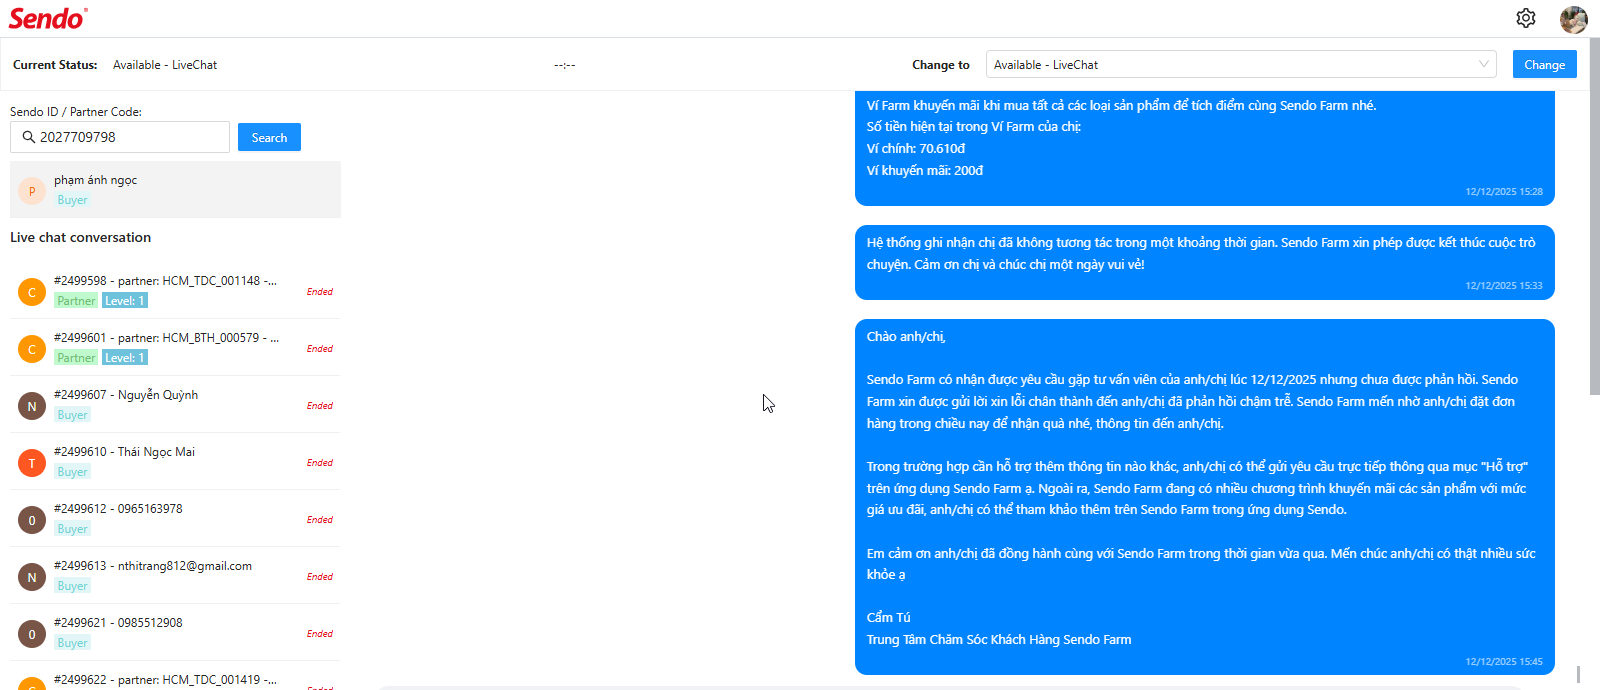Click Ended status of conversation #2499612
This screenshot has width=1600, height=690.
[x=320, y=519]
